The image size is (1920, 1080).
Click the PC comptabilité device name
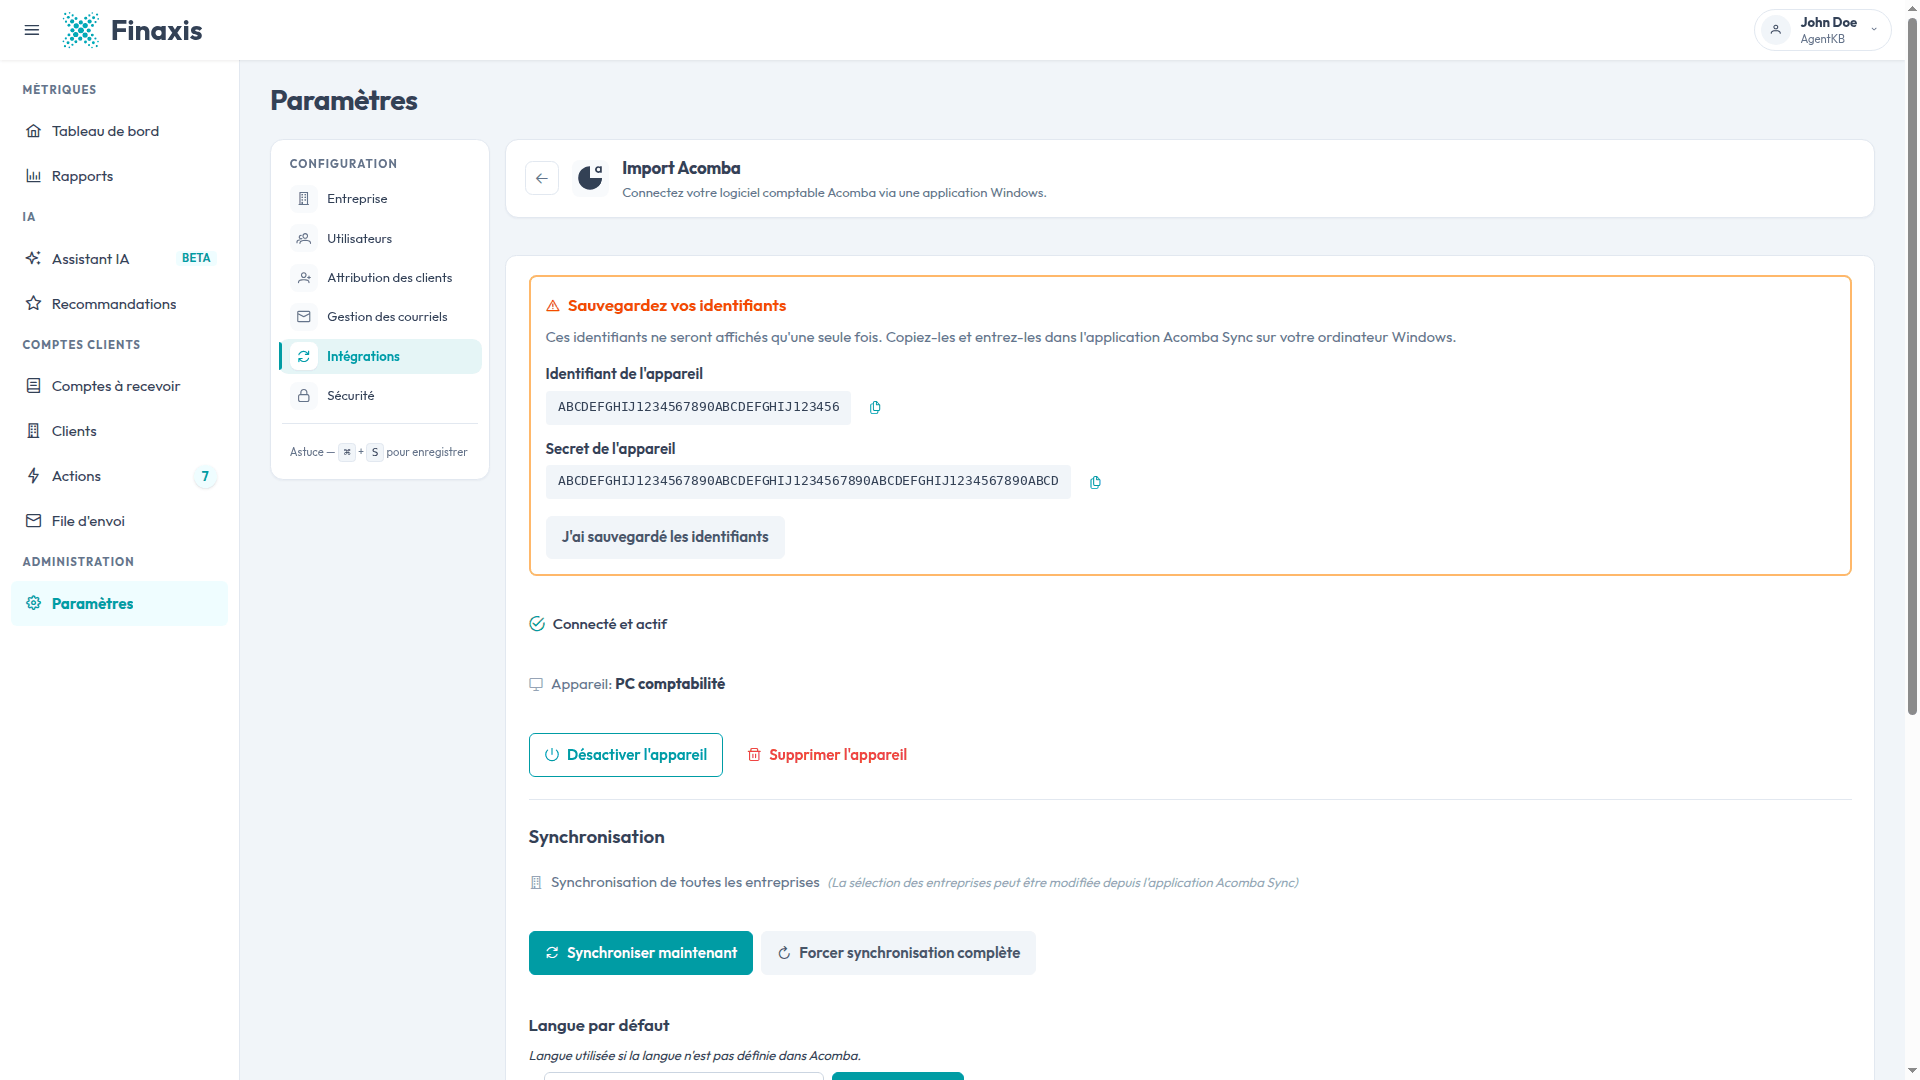(670, 684)
